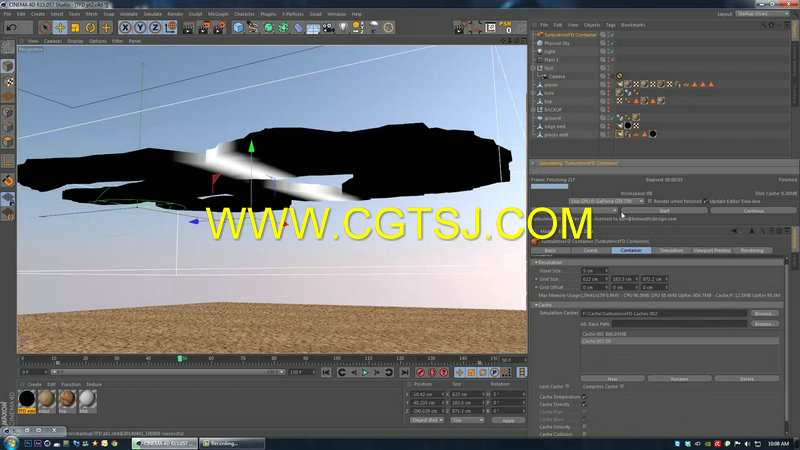Click the Delete cache button

coord(746,379)
